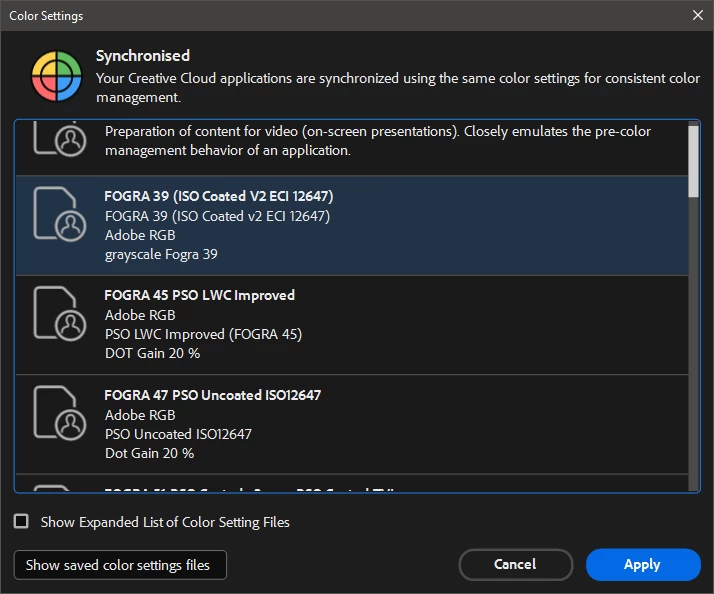This screenshot has width=714, height=594.
Task: Click the 'DOT Gain 20 %' line
Action: pos(153,353)
